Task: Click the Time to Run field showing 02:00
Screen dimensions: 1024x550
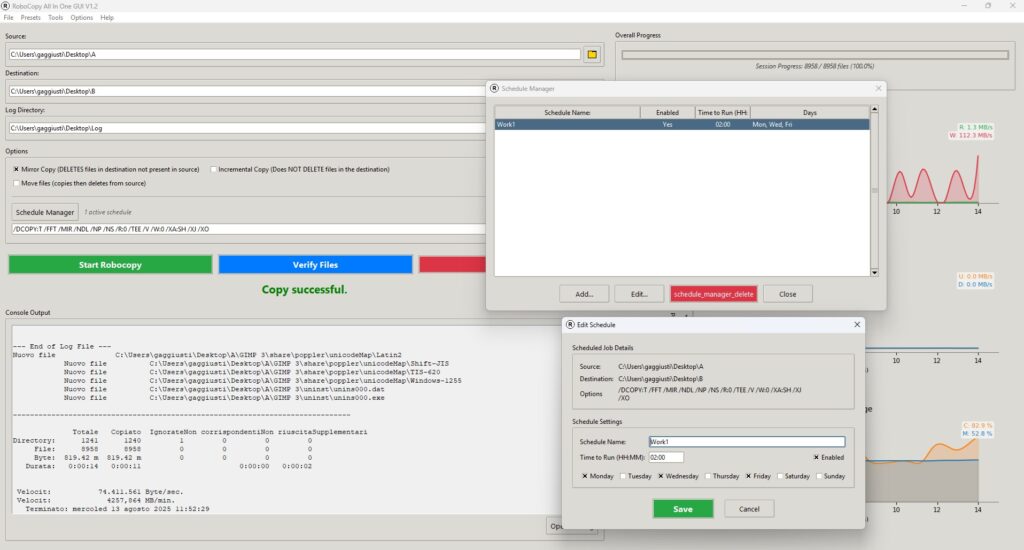Action: click(666, 457)
